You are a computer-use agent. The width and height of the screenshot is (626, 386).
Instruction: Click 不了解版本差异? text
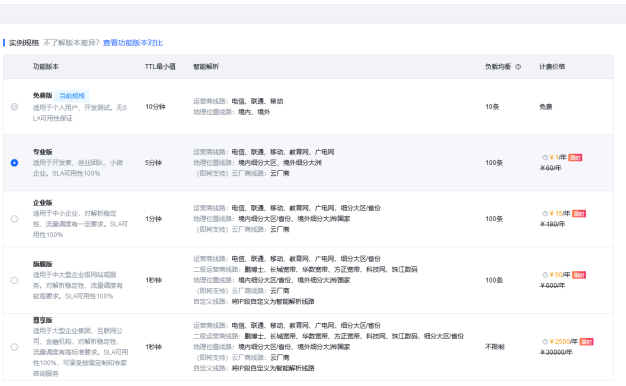[x=71, y=43]
